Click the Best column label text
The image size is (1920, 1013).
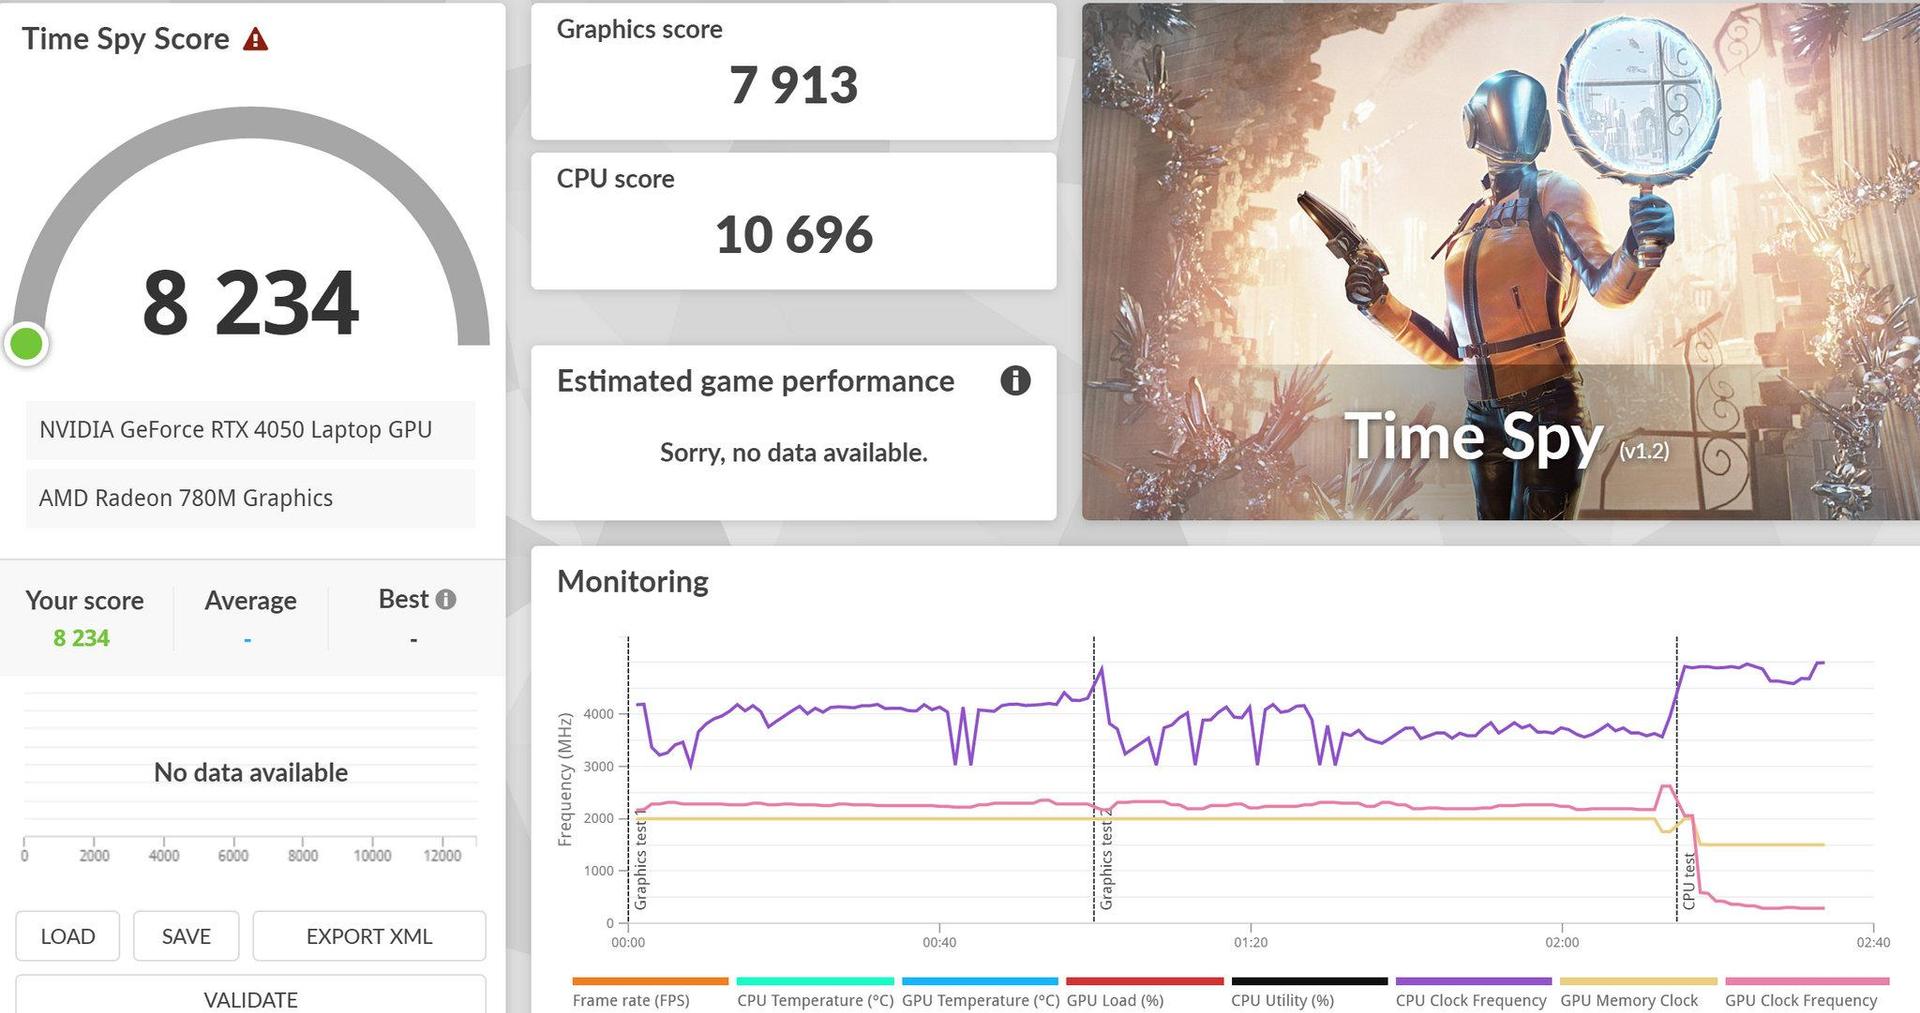[403, 599]
